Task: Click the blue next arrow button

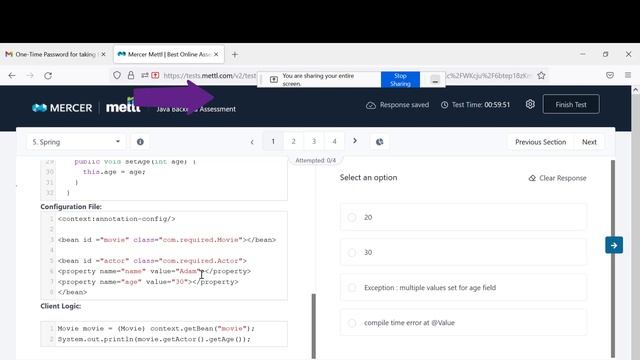Action: point(614,245)
